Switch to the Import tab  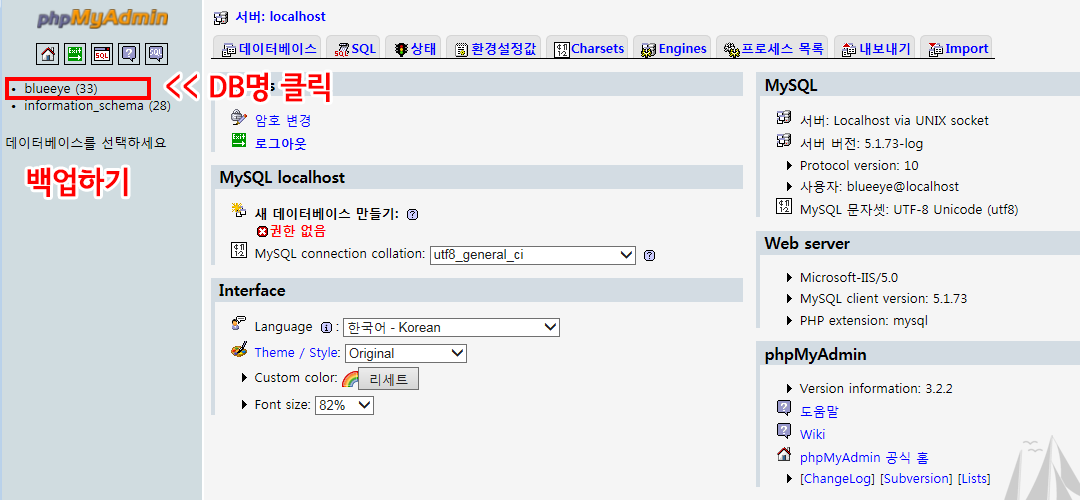click(x=958, y=48)
